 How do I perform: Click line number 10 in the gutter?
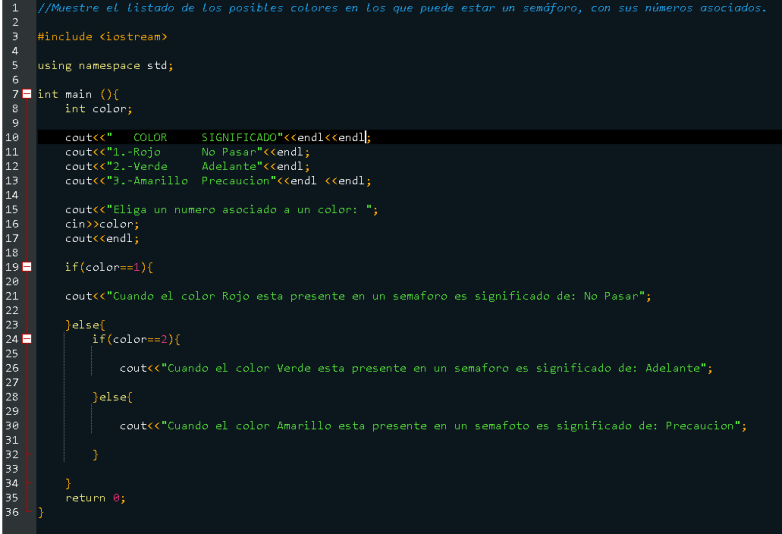(12, 137)
